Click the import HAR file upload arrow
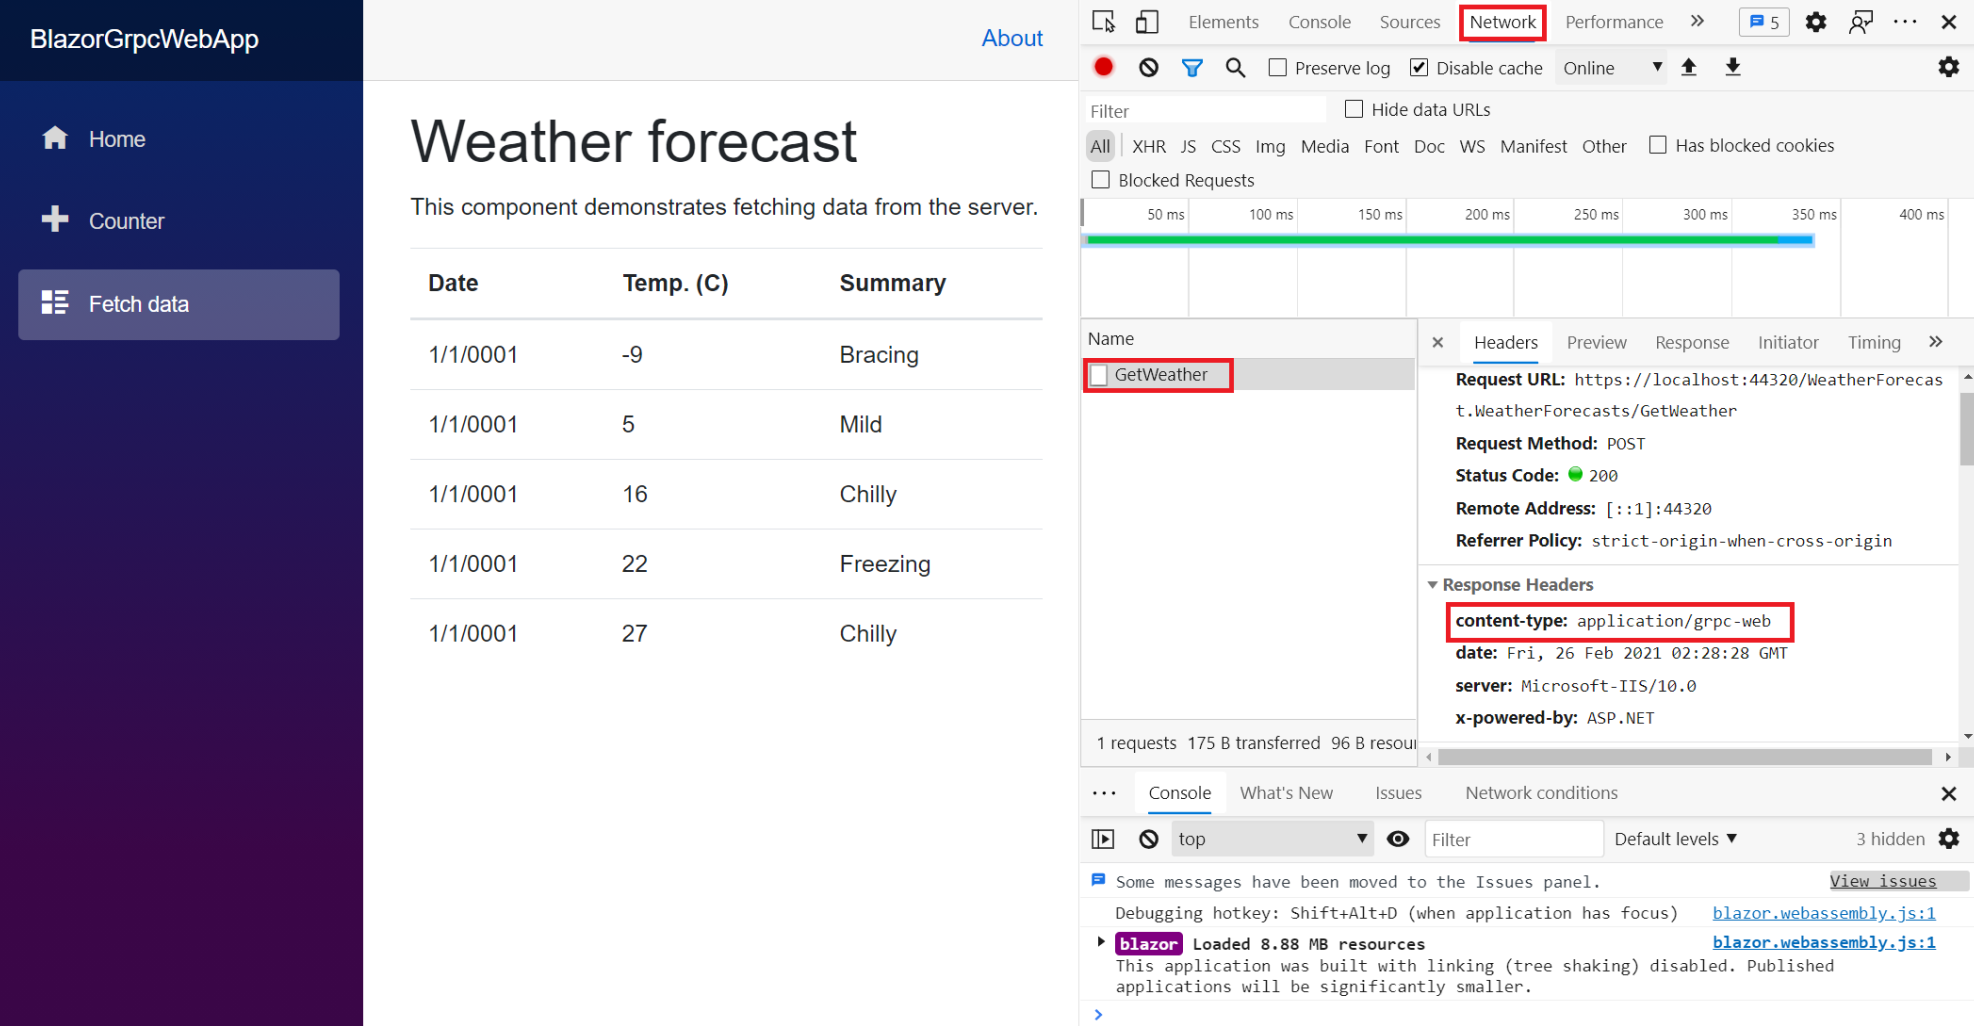This screenshot has width=1974, height=1026. click(1688, 67)
